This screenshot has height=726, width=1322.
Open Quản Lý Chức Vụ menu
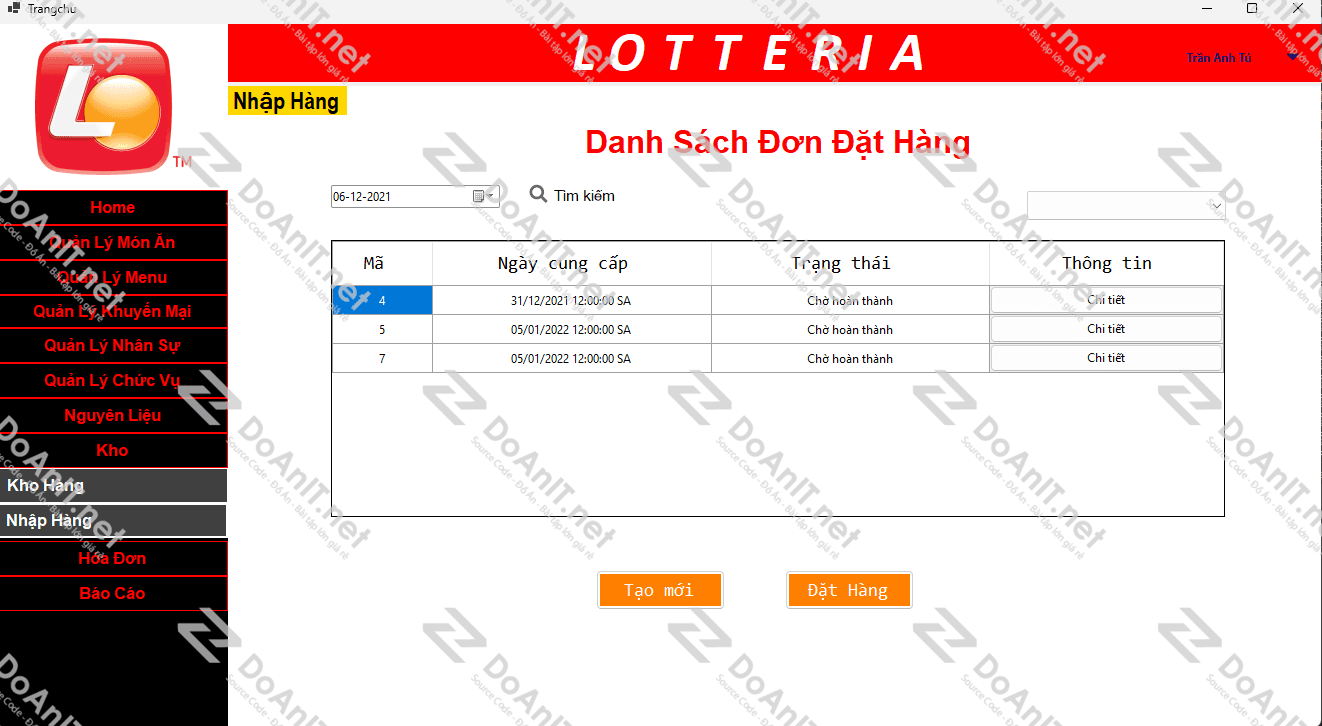113,381
